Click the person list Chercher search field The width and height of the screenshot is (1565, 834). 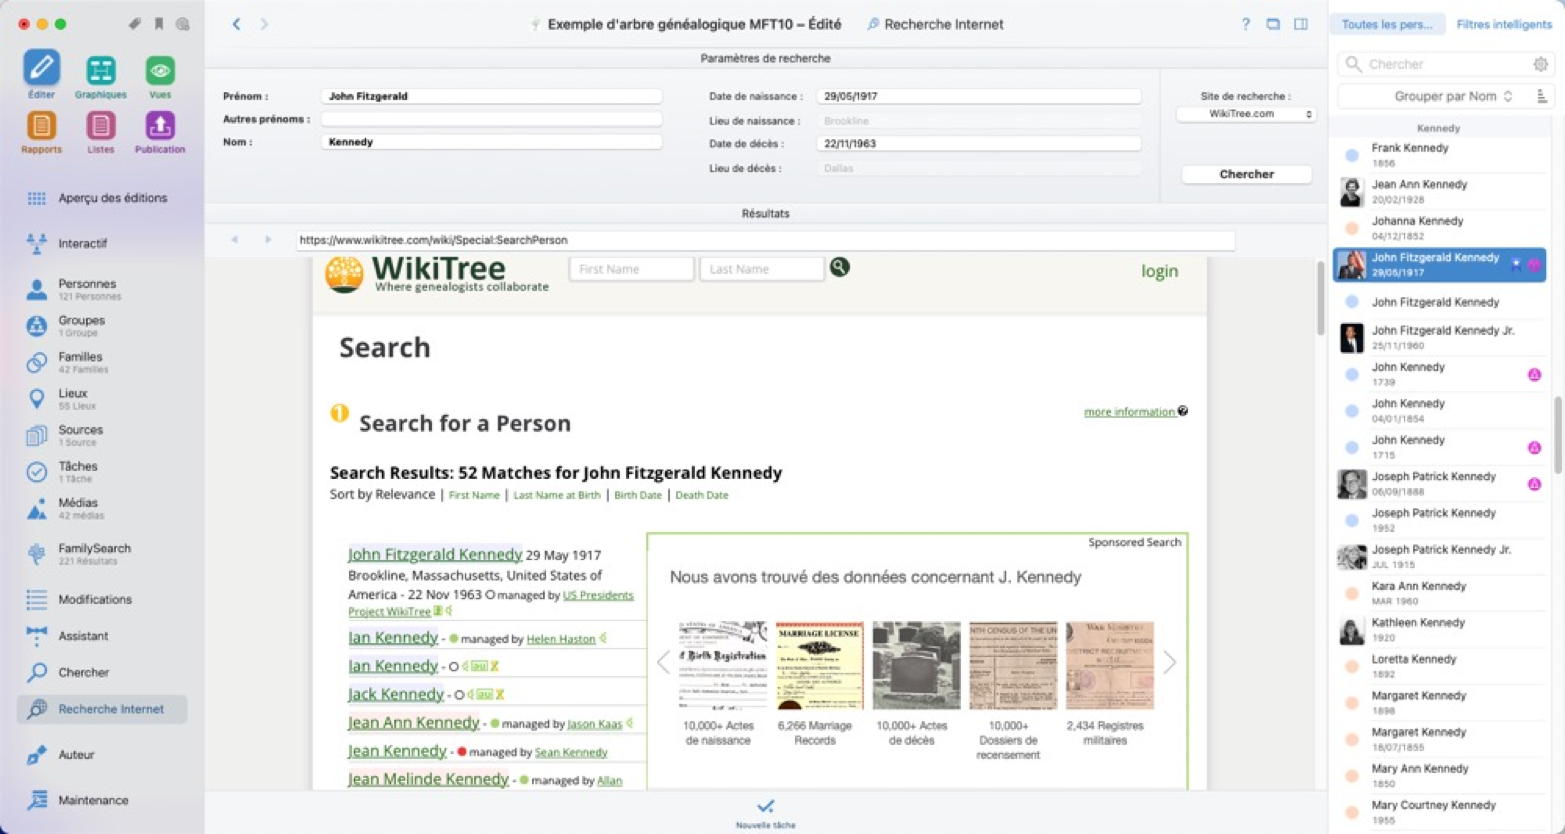click(1444, 64)
